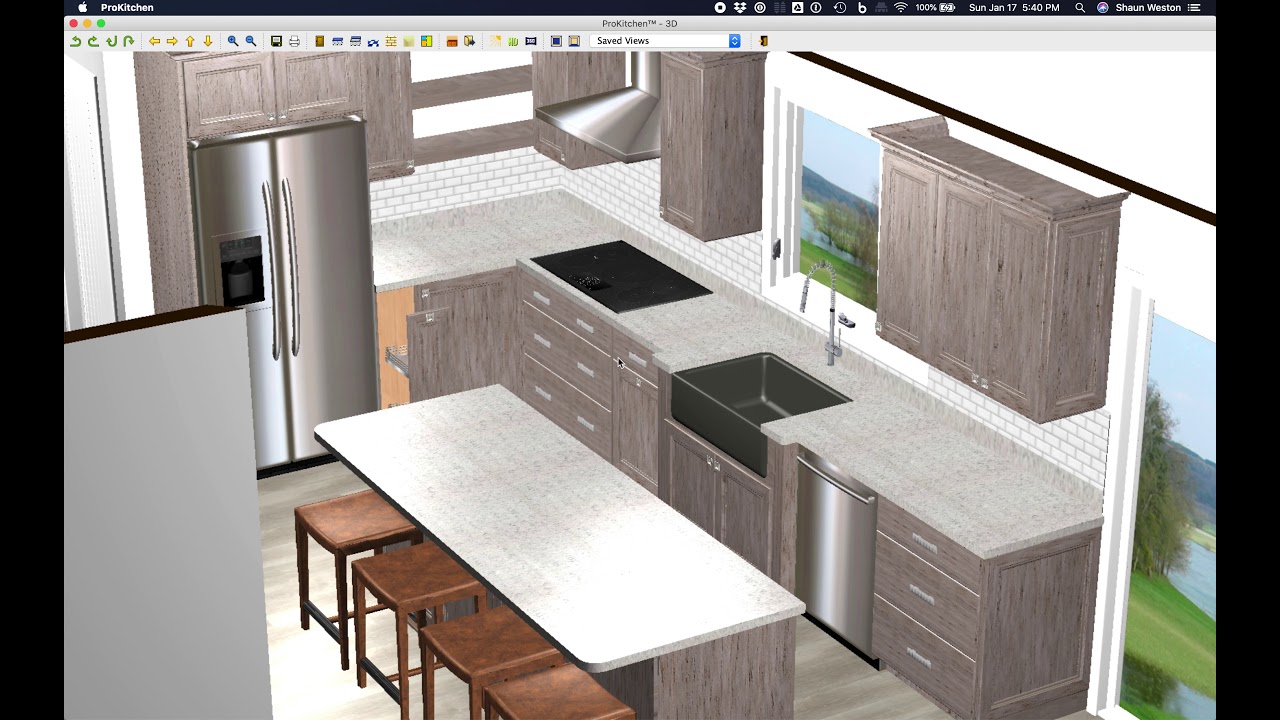This screenshot has height=720, width=1280.
Task: Click the fourth green rotate arrow in toolbar
Action: coord(129,41)
